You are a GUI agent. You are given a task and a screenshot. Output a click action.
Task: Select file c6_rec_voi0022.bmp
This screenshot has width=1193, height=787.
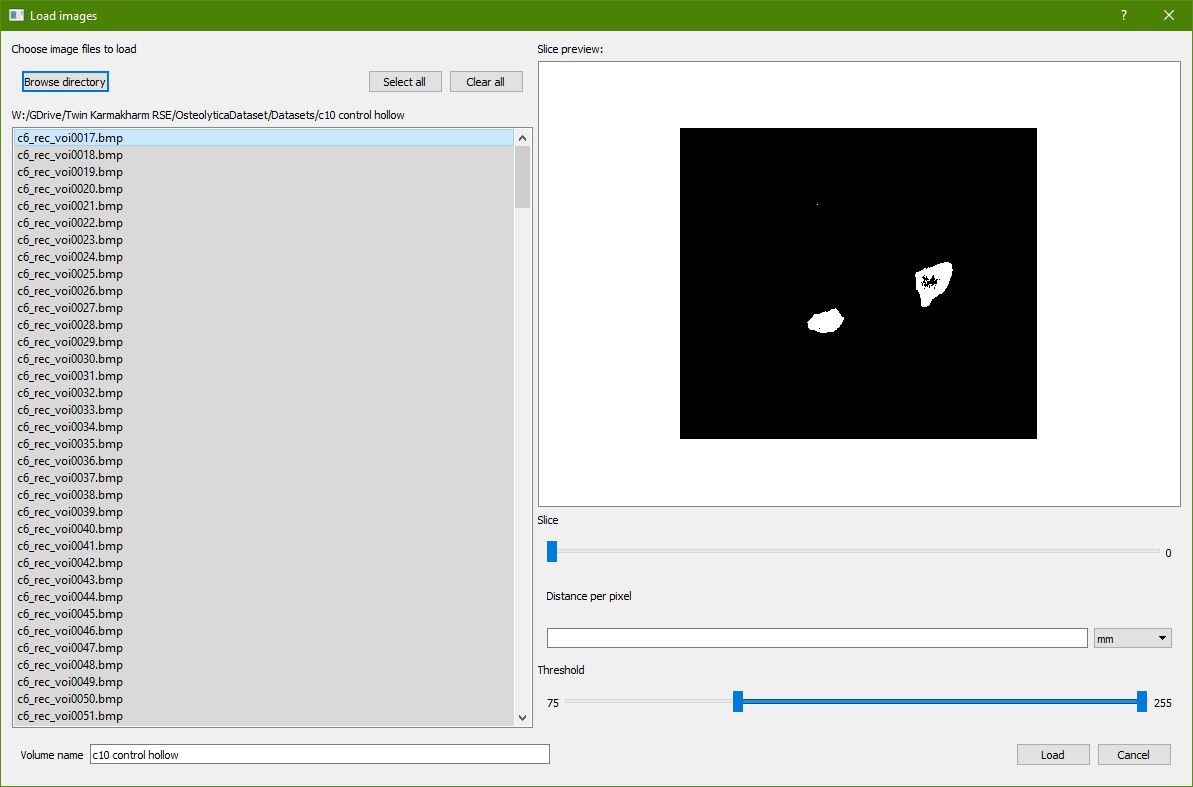click(x=263, y=223)
